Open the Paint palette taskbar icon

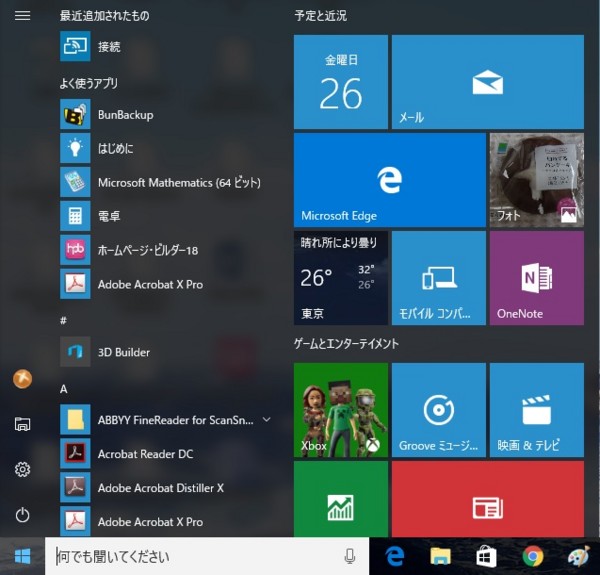tap(579, 556)
